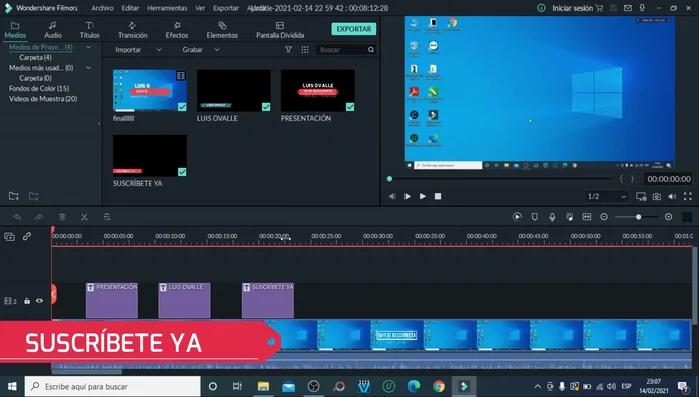
Task: Select Carpeta (4) folder
Action: 35,57
